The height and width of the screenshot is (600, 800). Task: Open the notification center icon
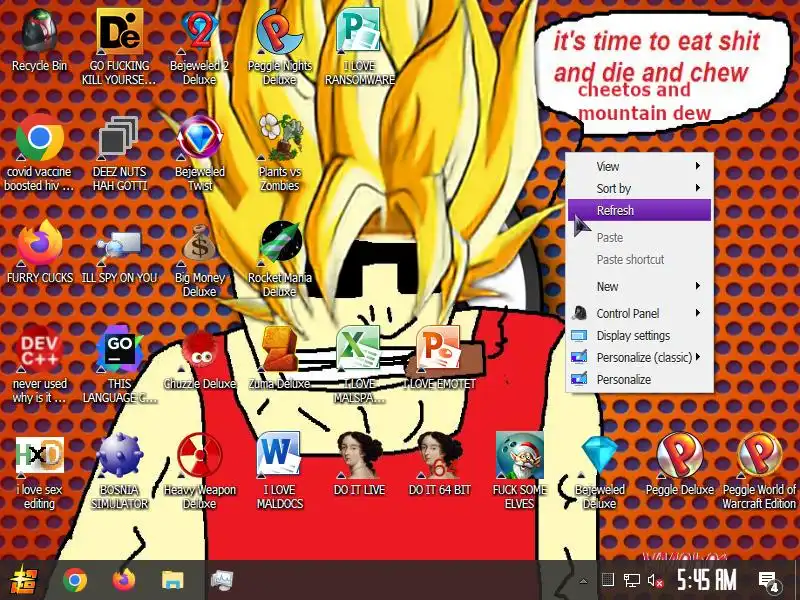click(x=769, y=581)
